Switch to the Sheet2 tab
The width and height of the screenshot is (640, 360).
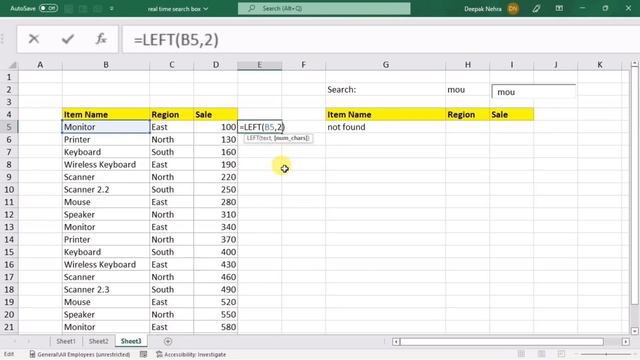point(99,341)
